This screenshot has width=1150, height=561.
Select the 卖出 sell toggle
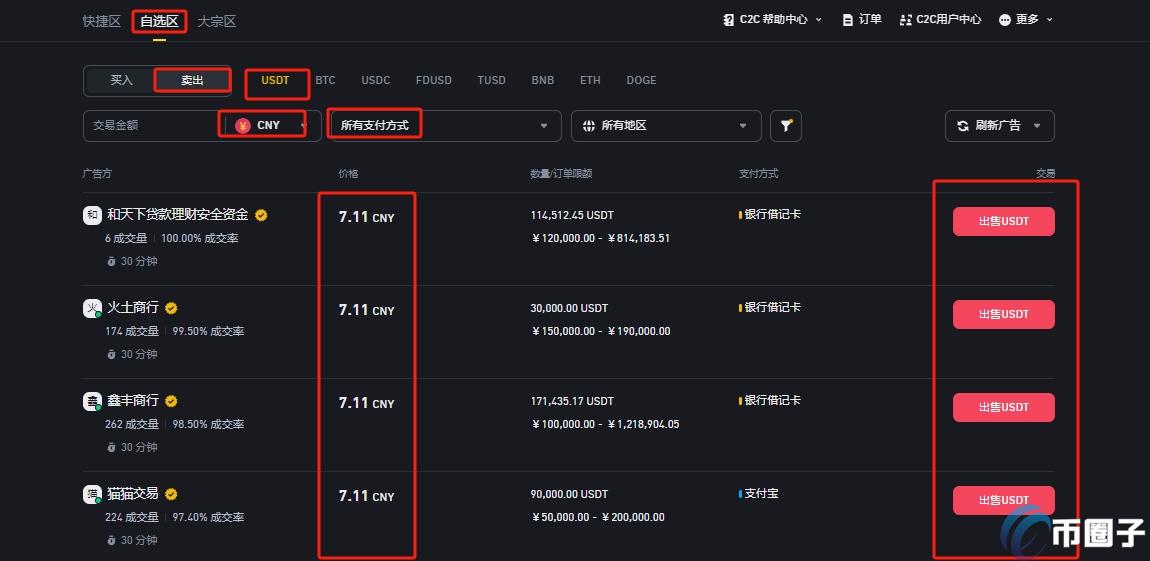[x=192, y=81]
